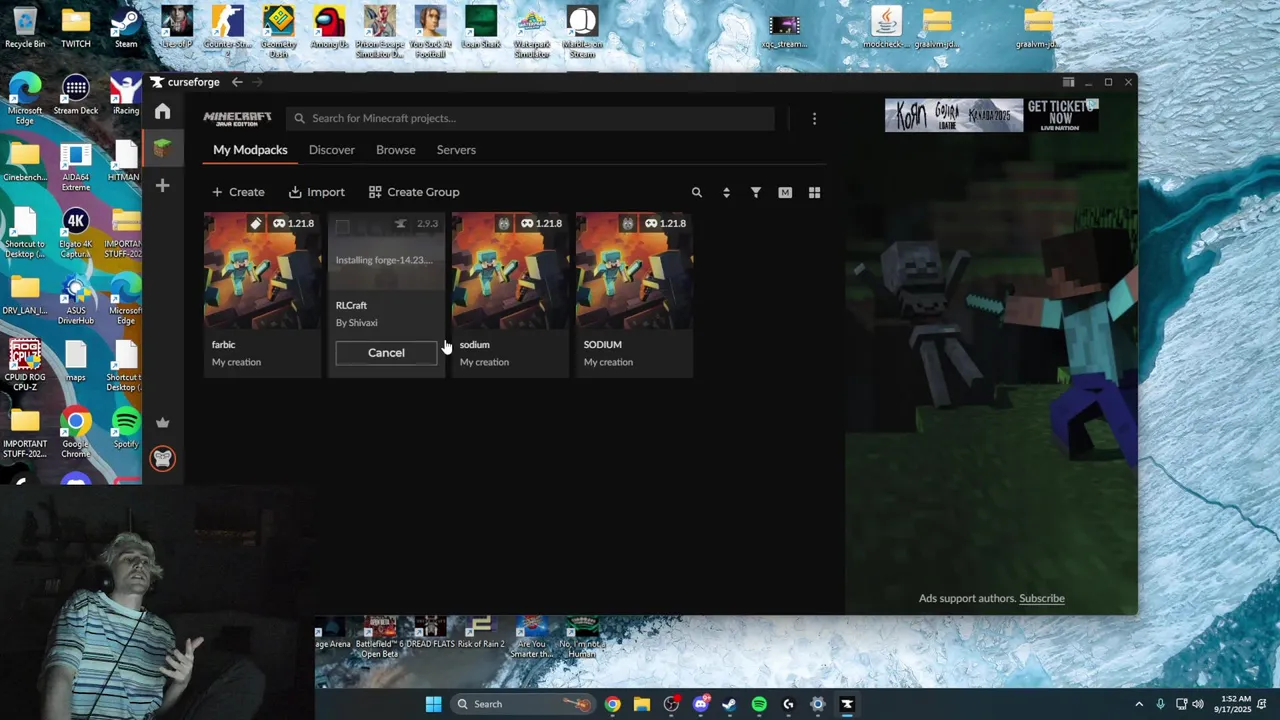This screenshot has width=1280, height=720.
Task: Create a new modpack group
Action: coord(414,192)
